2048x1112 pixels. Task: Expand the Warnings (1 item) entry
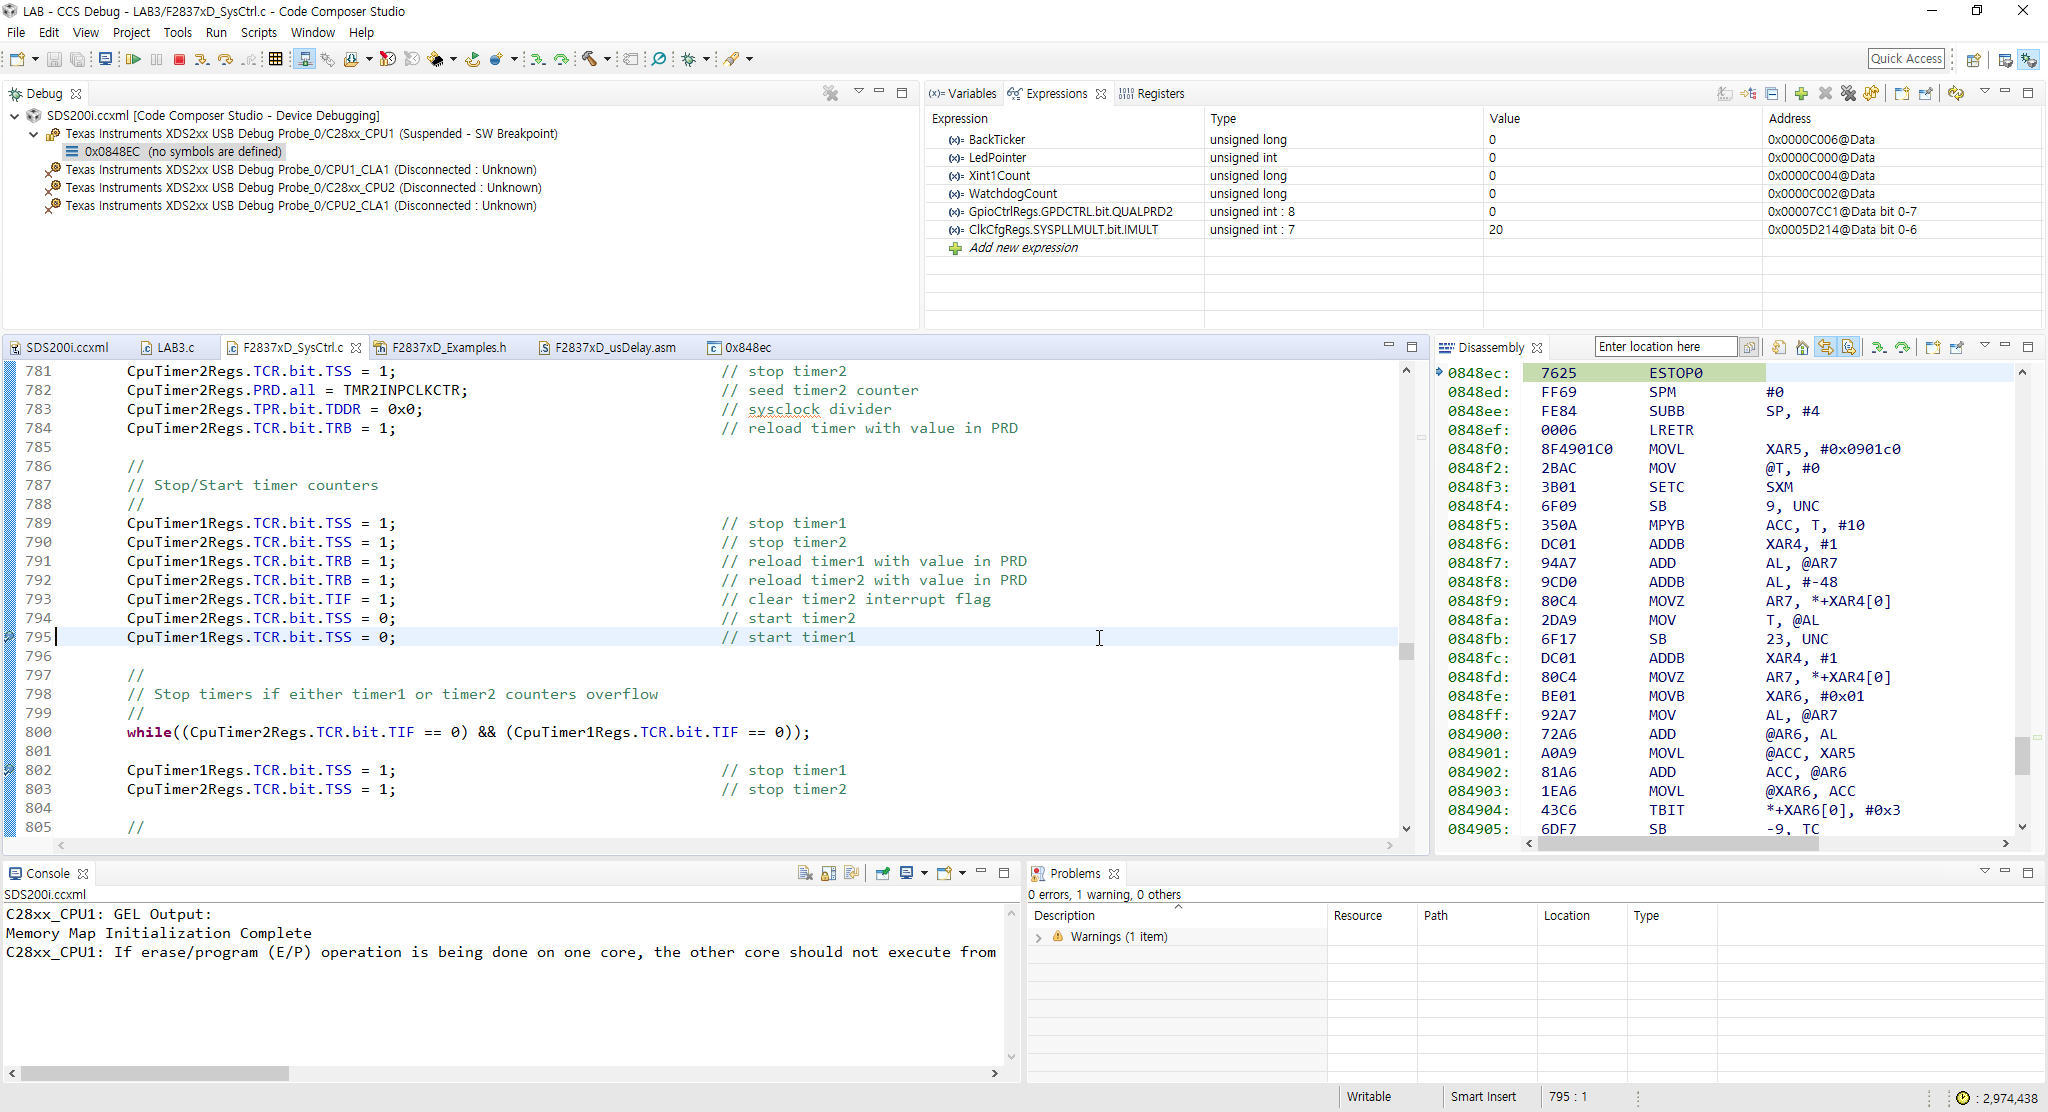tap(1039, 938)
